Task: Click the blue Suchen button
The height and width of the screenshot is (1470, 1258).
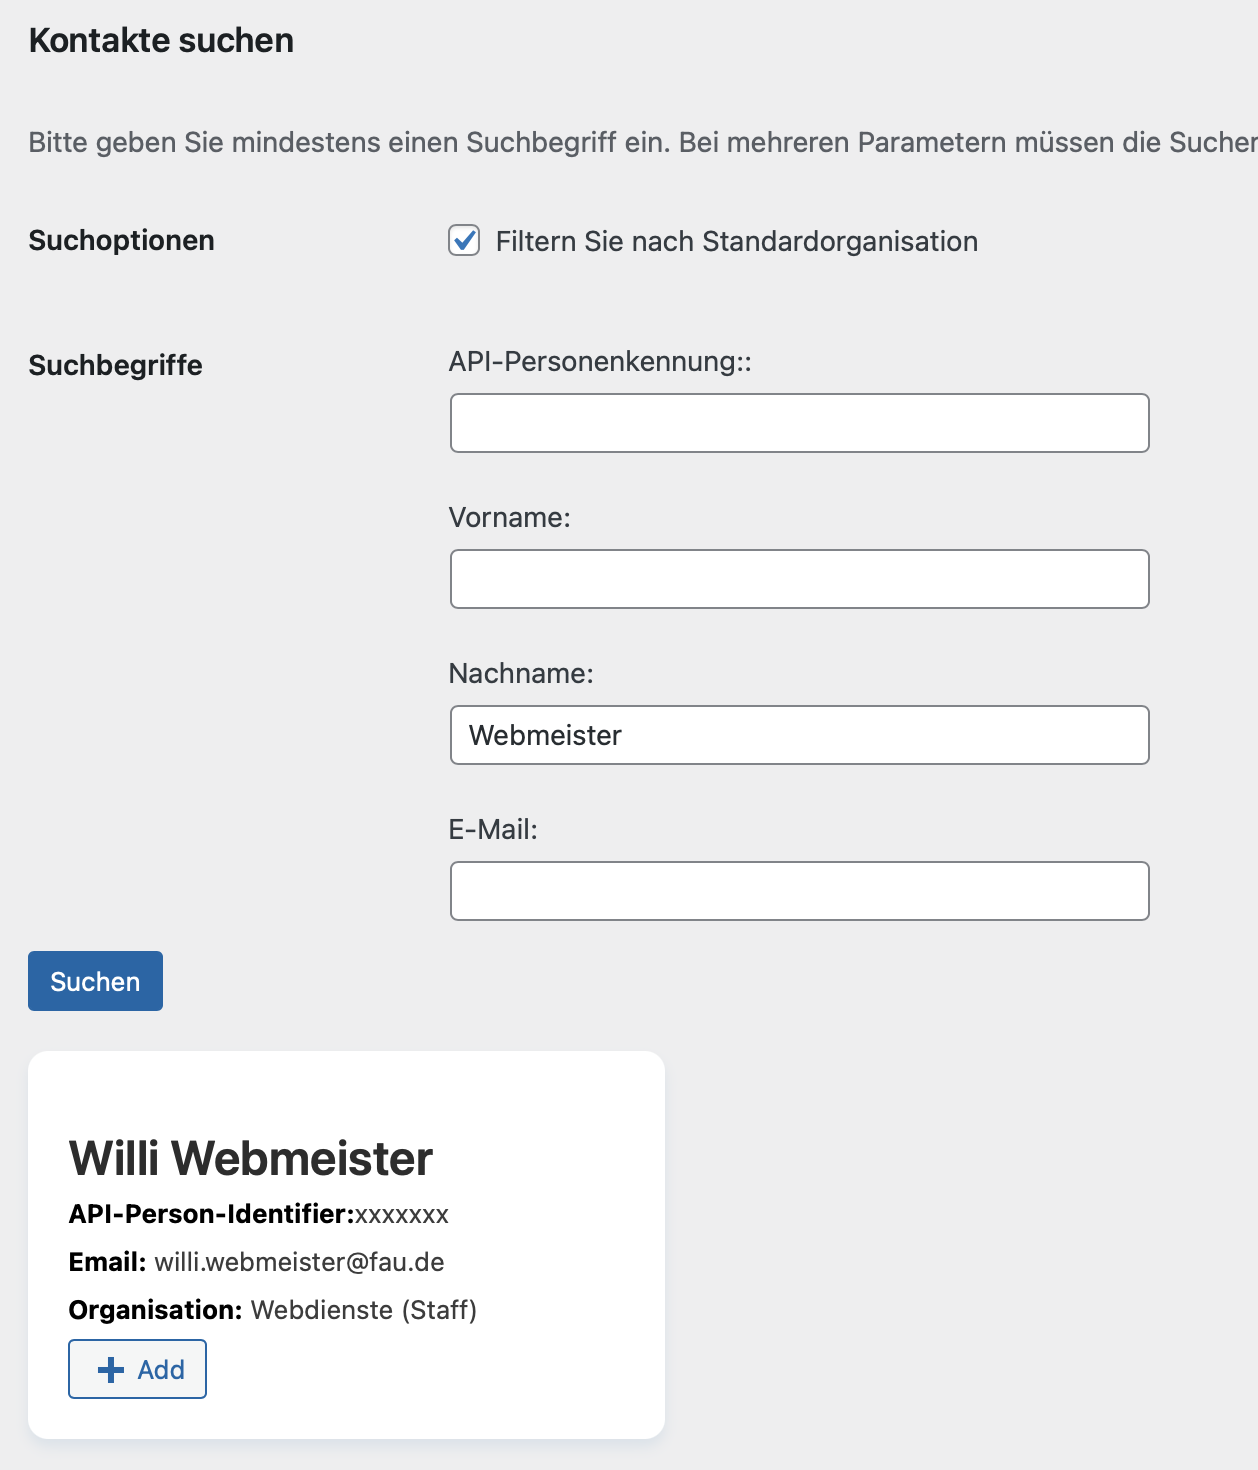Action: pyautogui.click(x=95, y=981)
